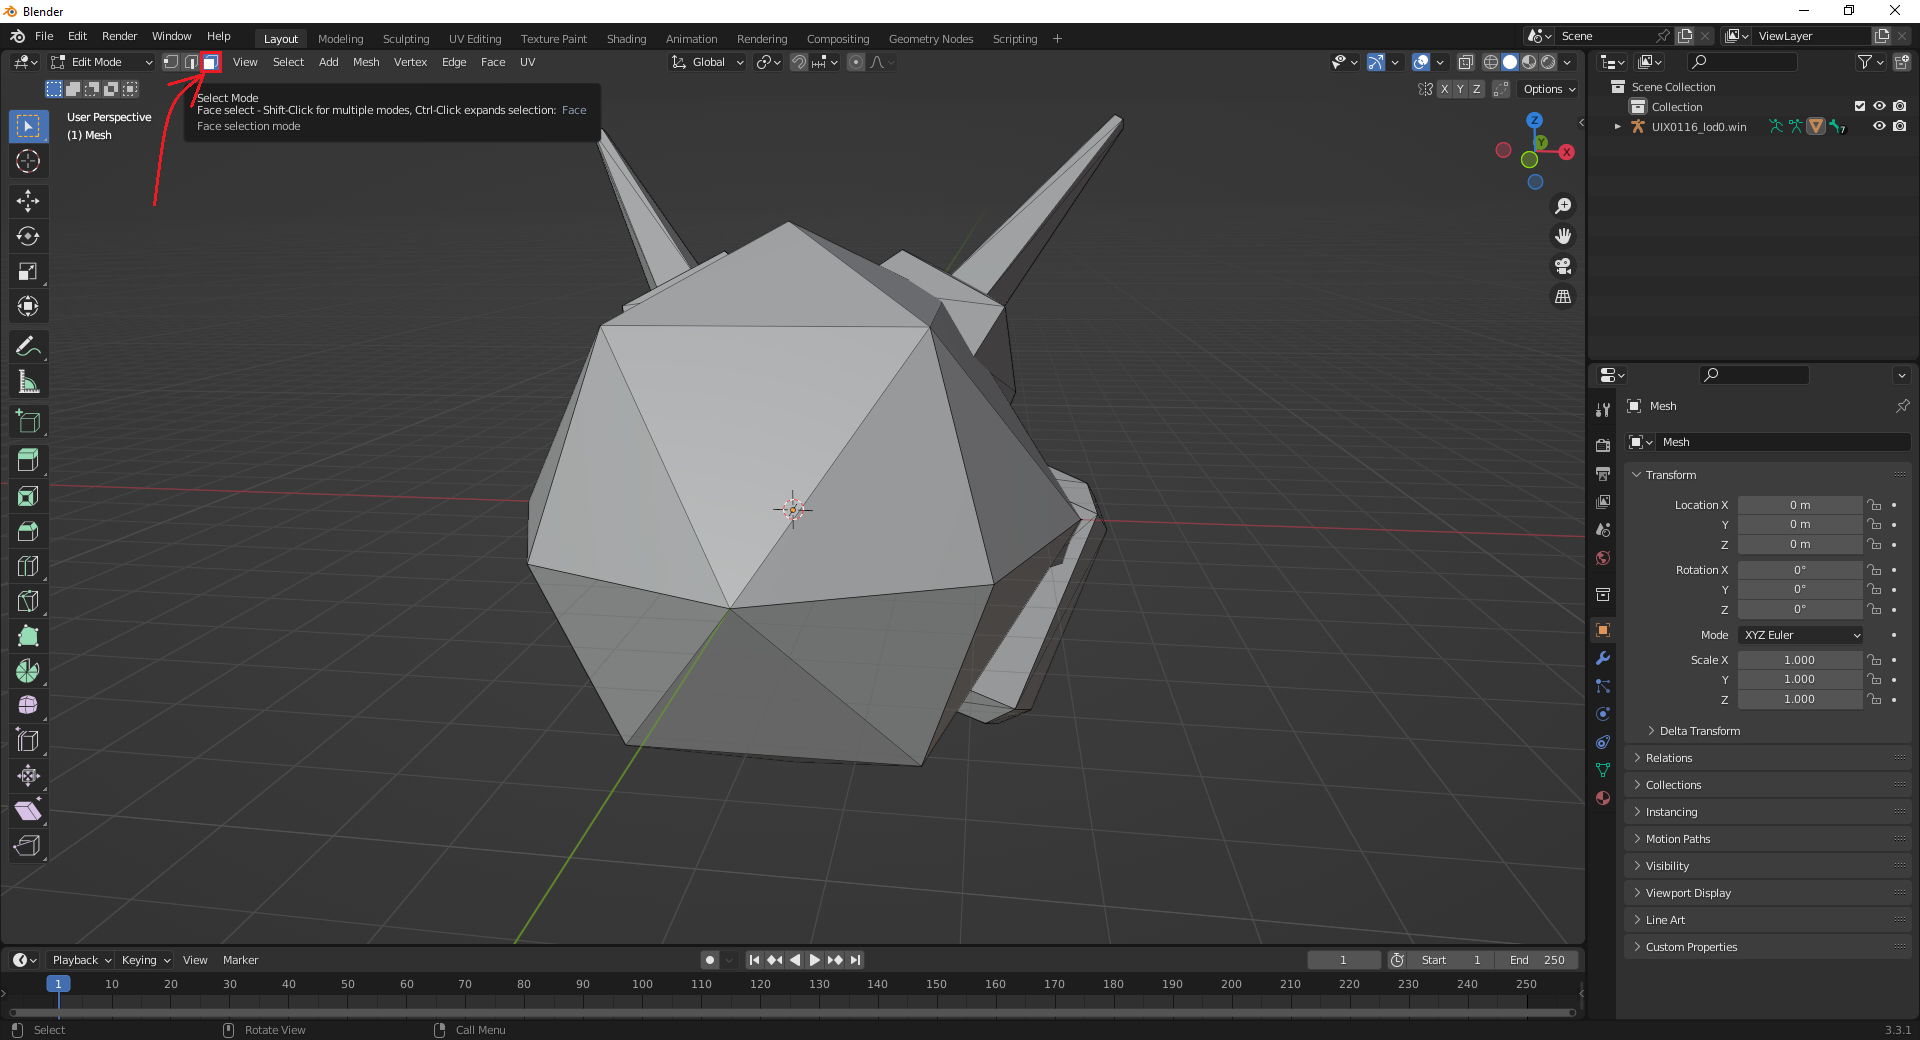Expand the Viewport Display panel
The height and width of the screenshot is (1040, 1920).
click(1688, 893)
